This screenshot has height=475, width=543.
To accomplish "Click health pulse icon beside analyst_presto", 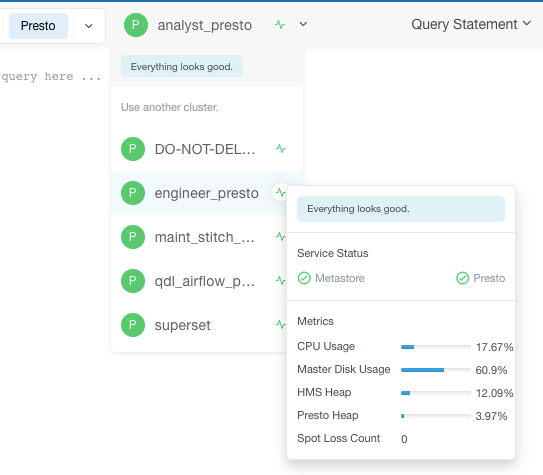I will pyautogui.click(x=280, y=25).
